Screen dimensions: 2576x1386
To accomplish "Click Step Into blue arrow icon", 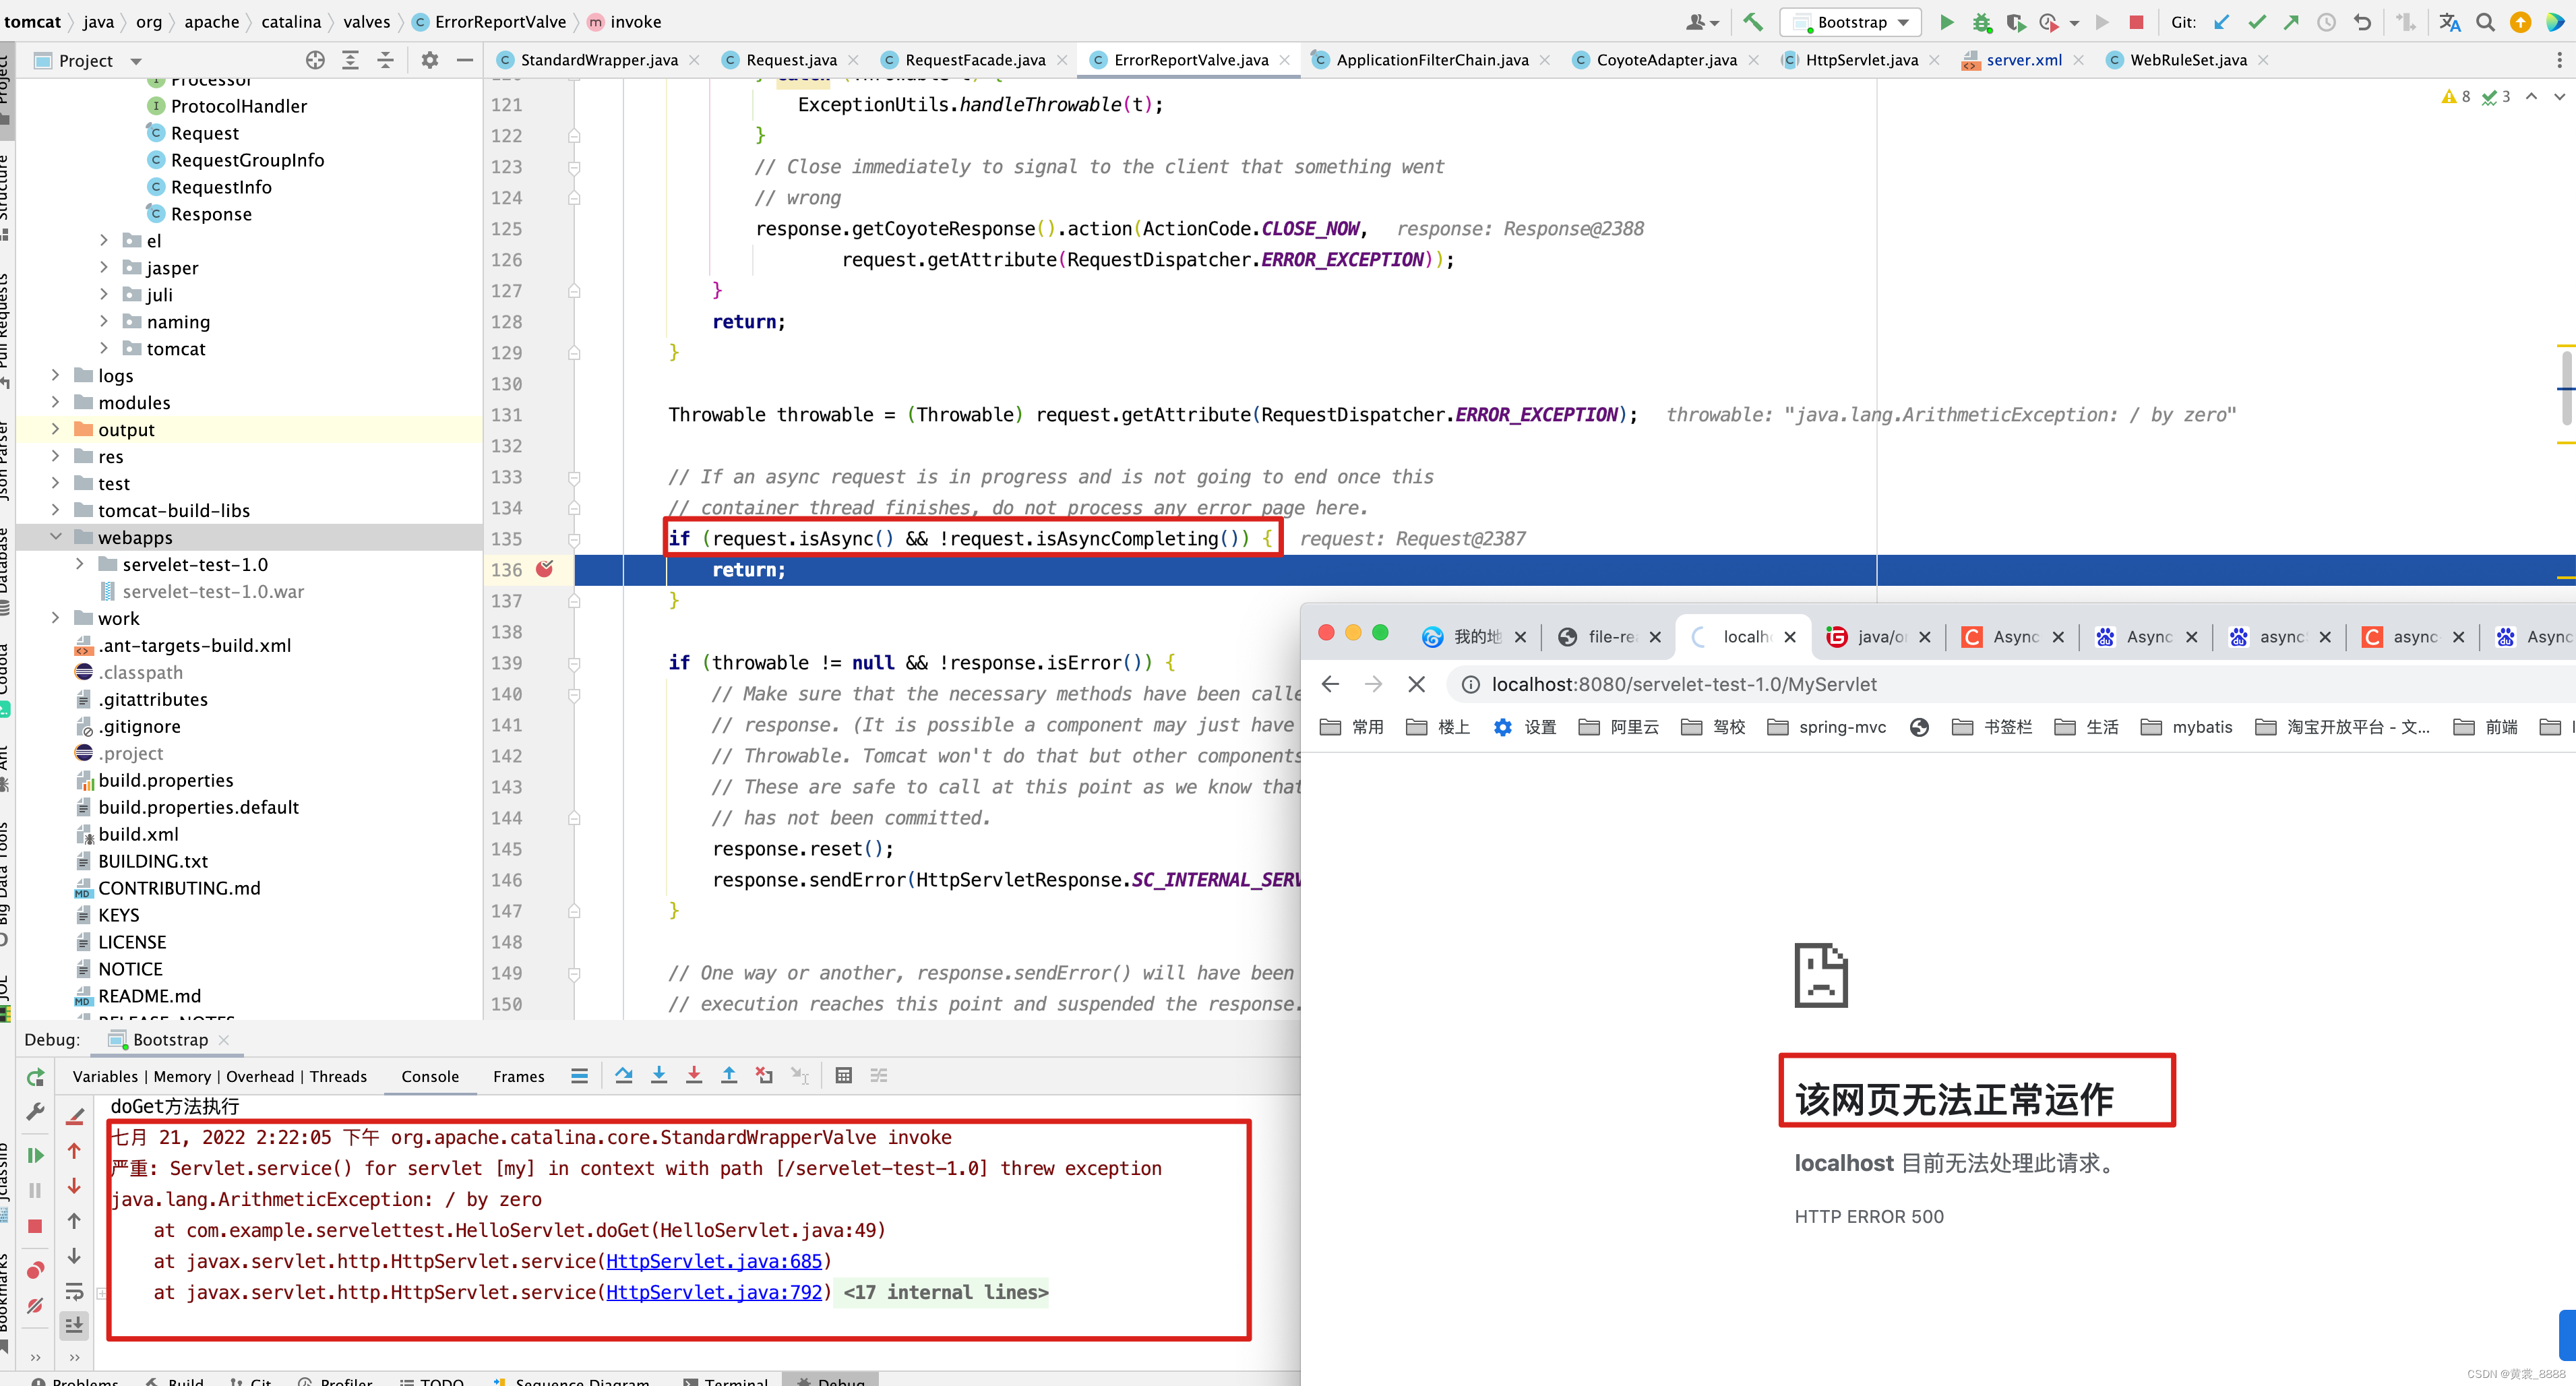I will click(x=659, y=1075).
